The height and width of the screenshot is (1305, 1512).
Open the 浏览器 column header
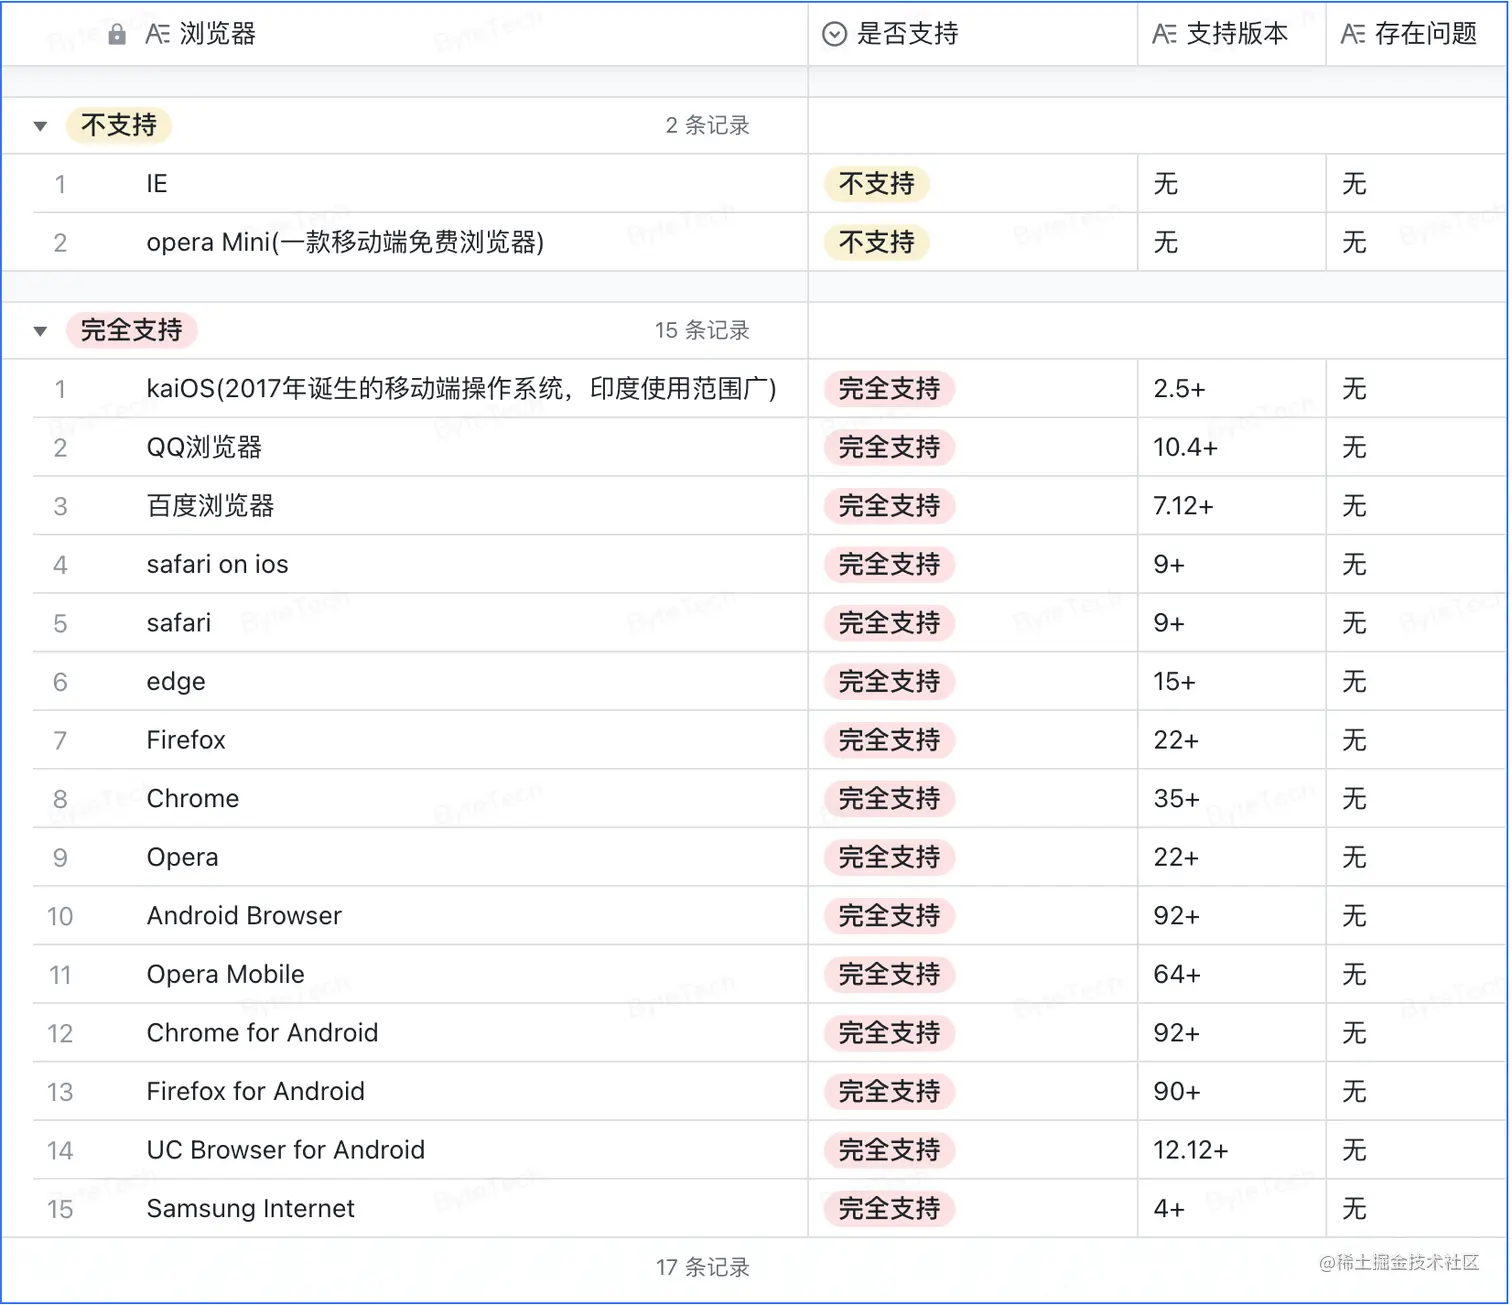coord(405,34)
